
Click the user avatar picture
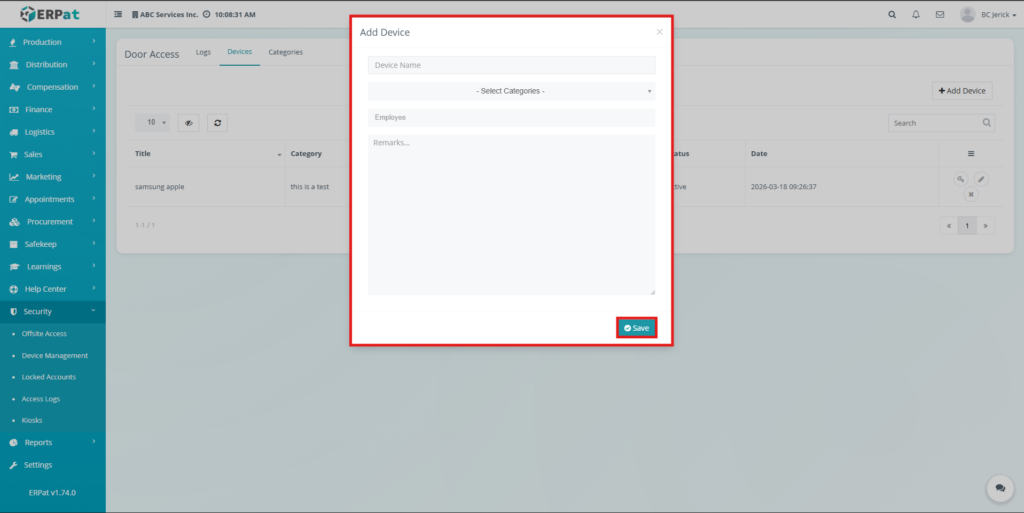(968, 14)
